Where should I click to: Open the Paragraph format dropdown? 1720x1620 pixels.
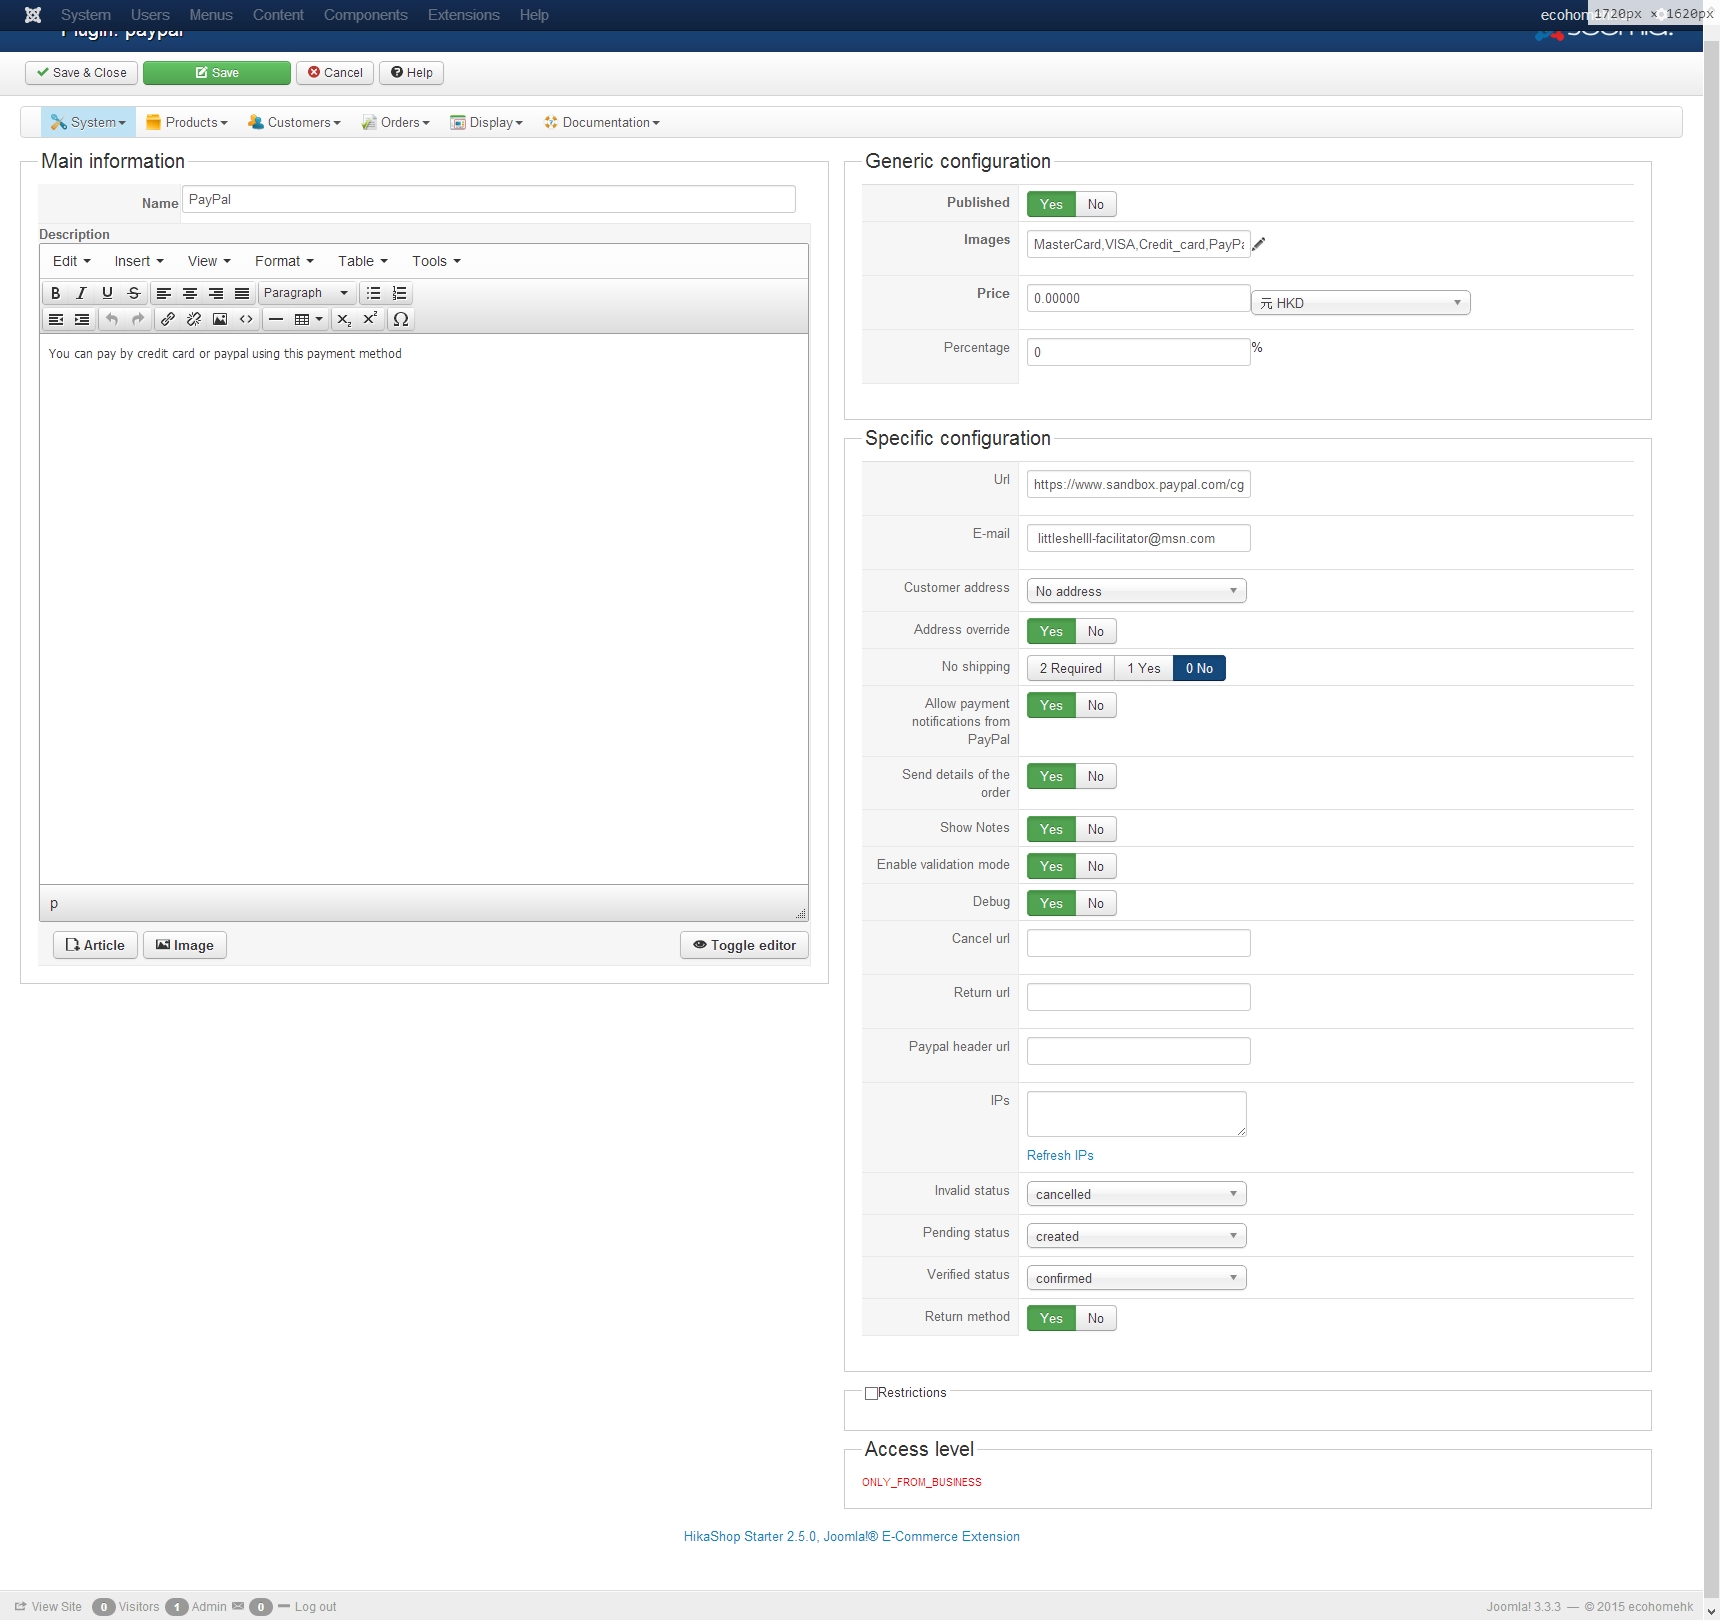(307, 293)
